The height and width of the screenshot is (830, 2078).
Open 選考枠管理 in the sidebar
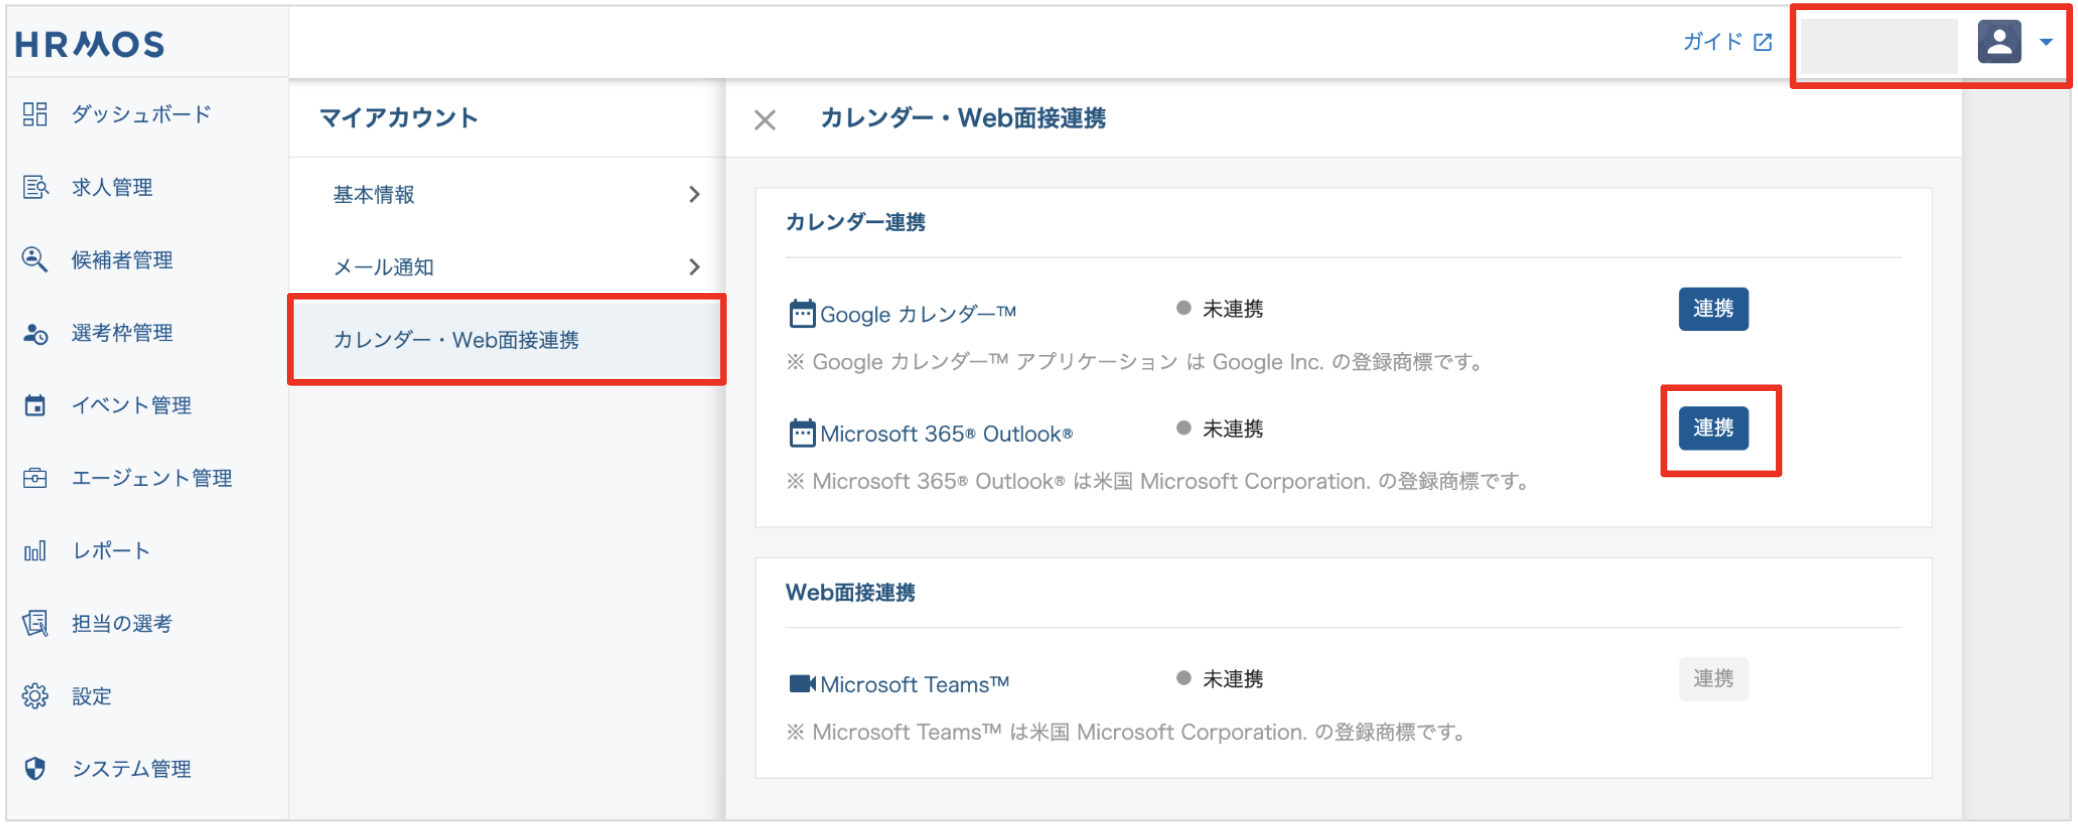(x=121, y=333)
